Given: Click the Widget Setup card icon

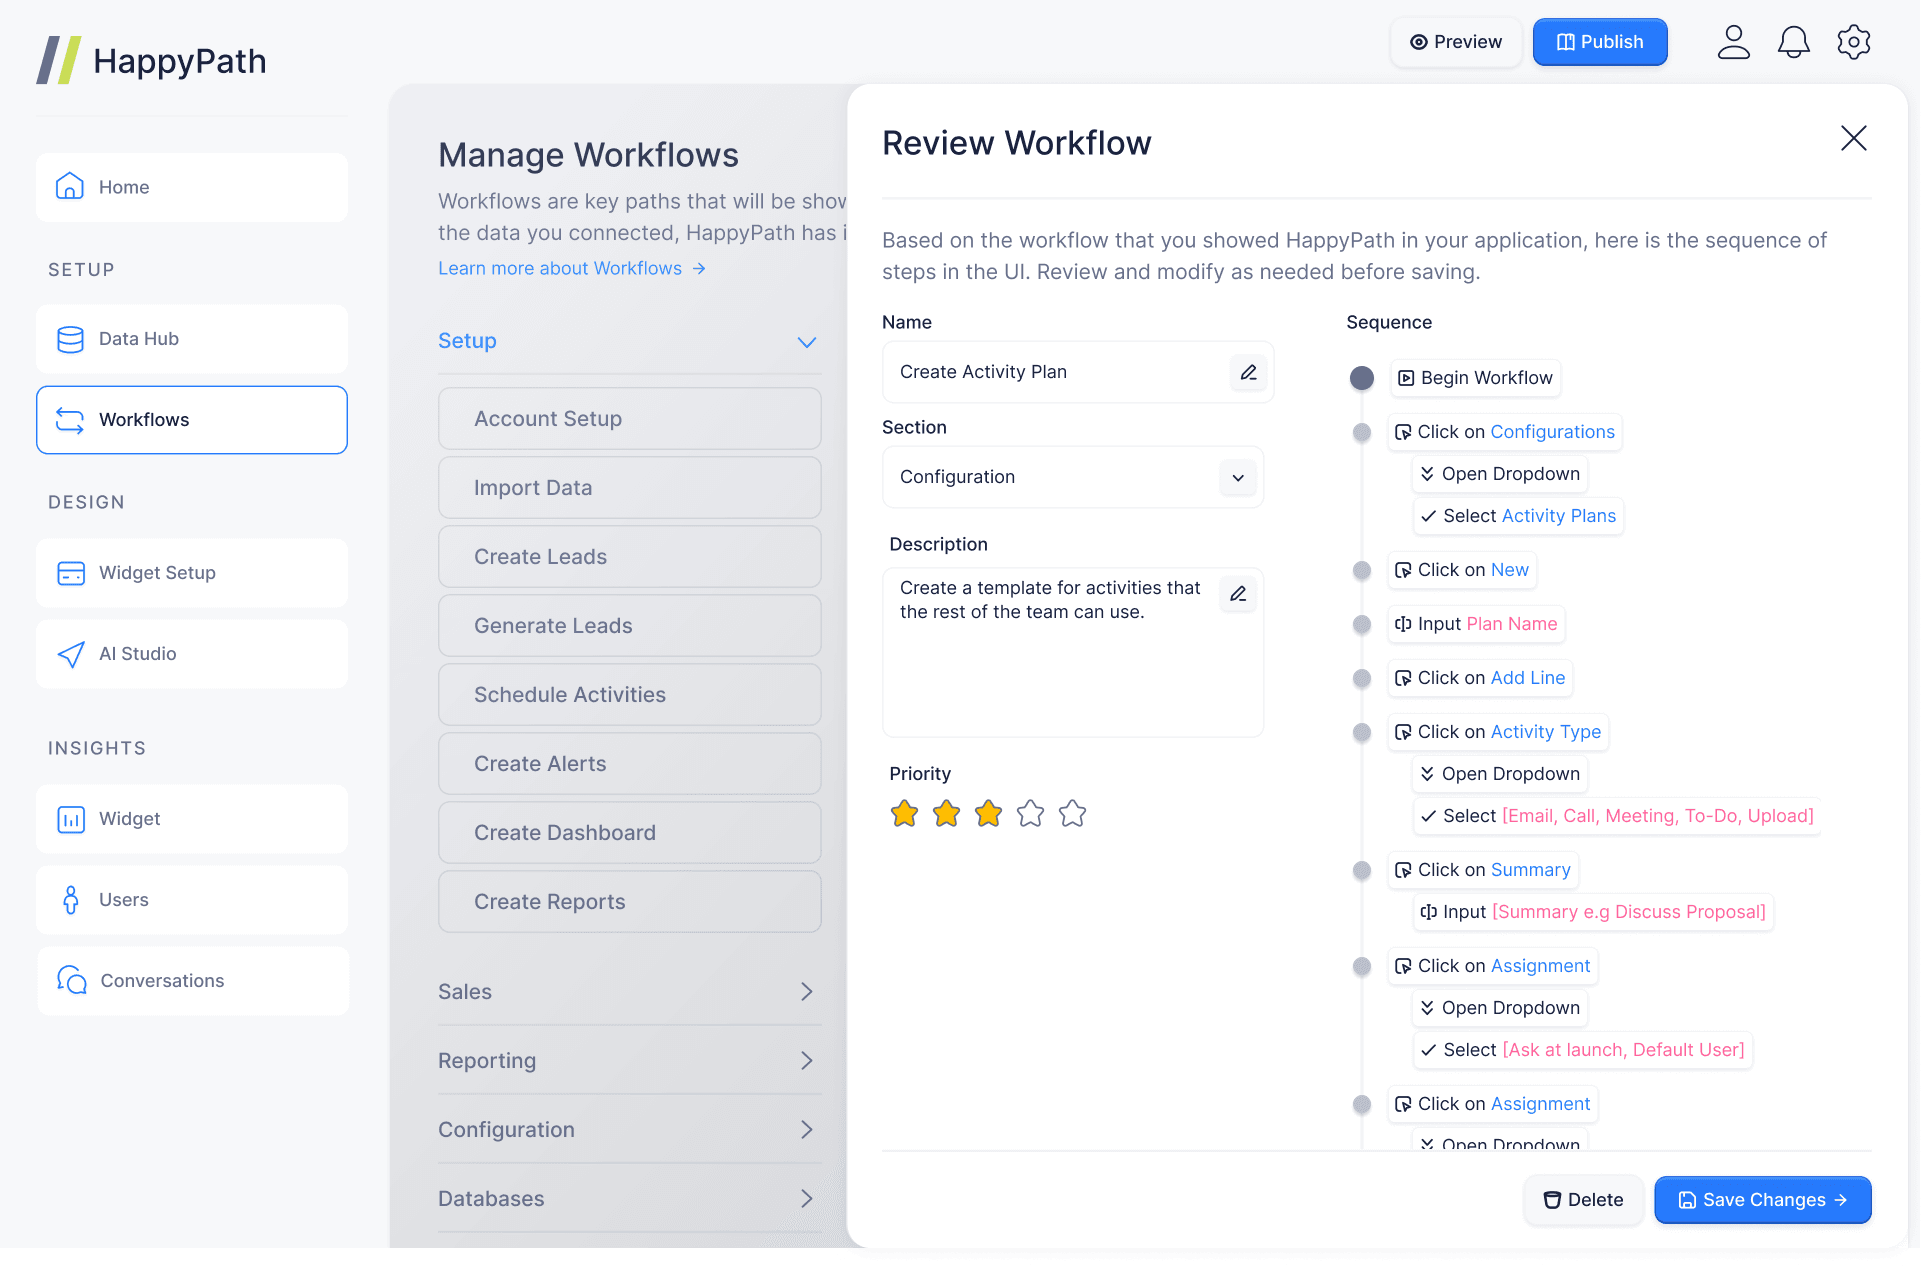Looking at the screenshot, I should coord(70,575).
